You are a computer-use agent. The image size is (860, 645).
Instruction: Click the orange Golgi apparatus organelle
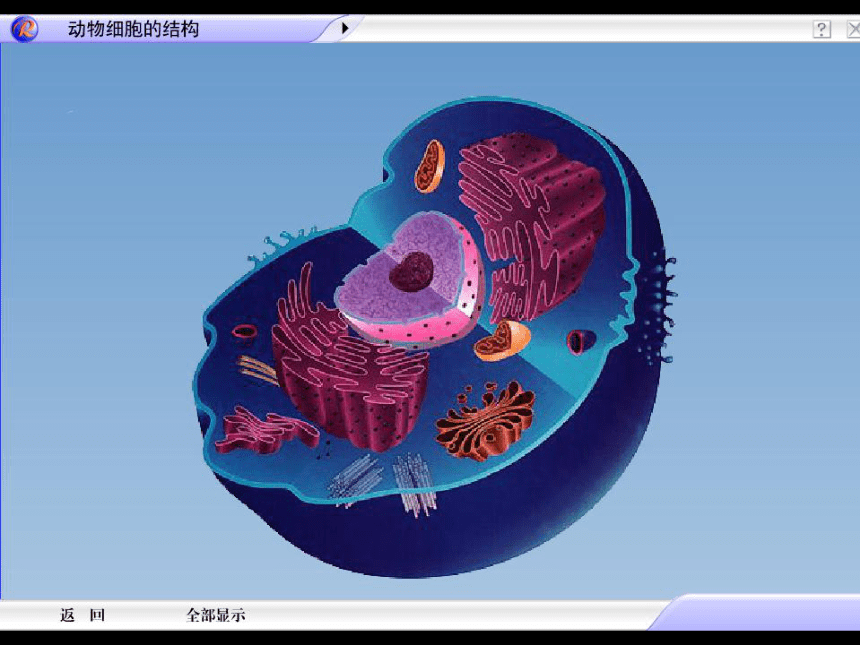pos(485,421)
